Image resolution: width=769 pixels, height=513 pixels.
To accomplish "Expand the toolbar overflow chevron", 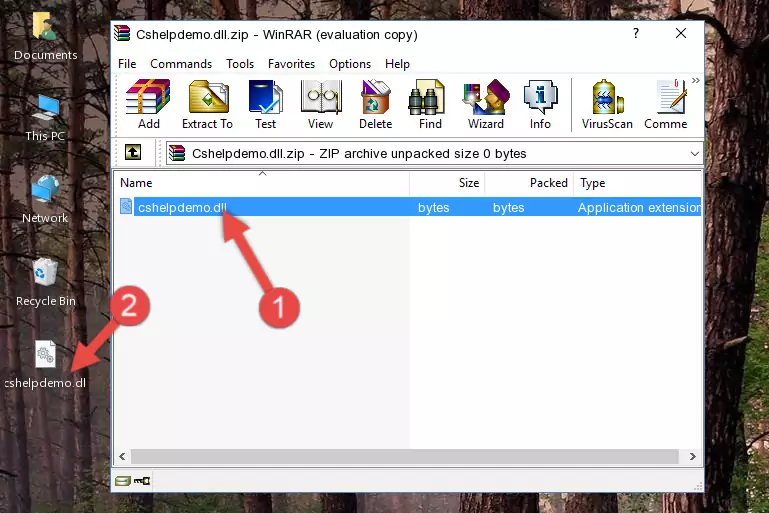I will tap(695, 81).
